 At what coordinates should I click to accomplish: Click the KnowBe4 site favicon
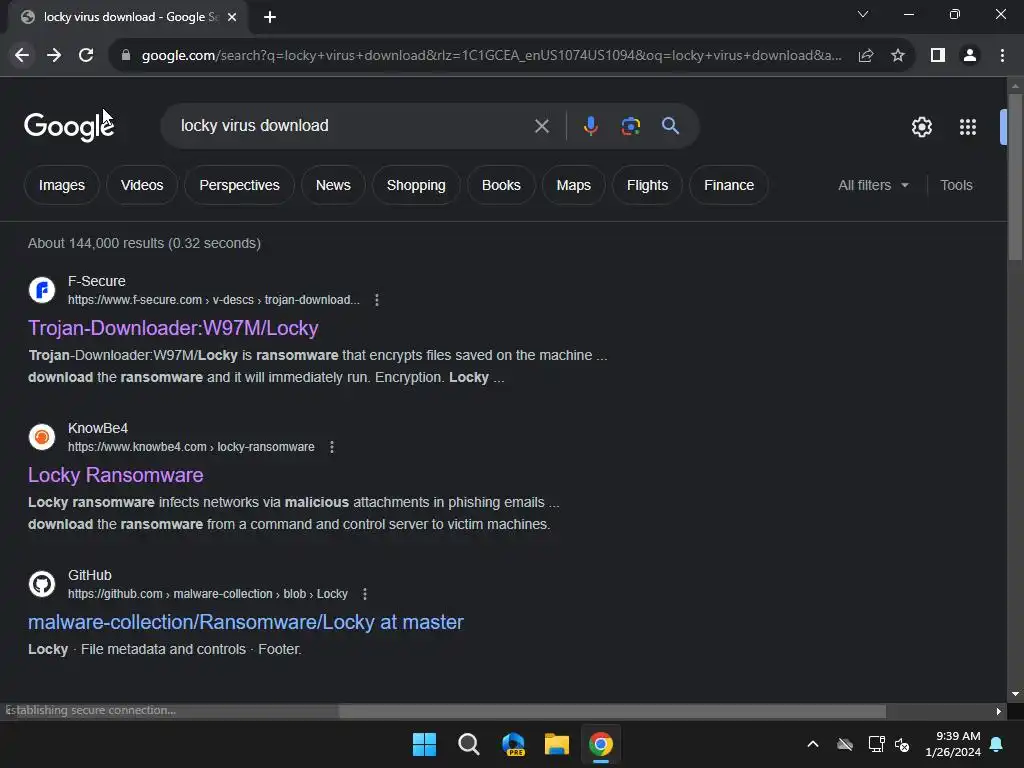point(42,437)
